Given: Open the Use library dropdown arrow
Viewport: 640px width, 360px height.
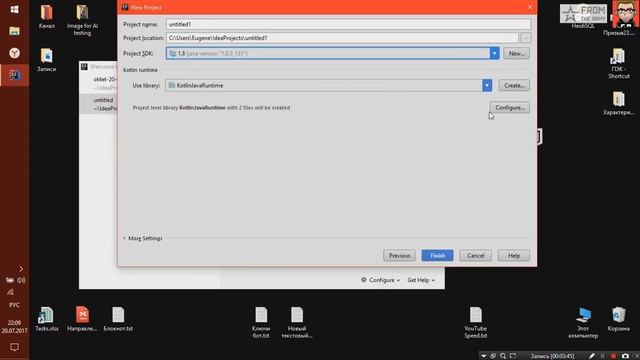Looking at the screenshot, I should tap(487, 85).
